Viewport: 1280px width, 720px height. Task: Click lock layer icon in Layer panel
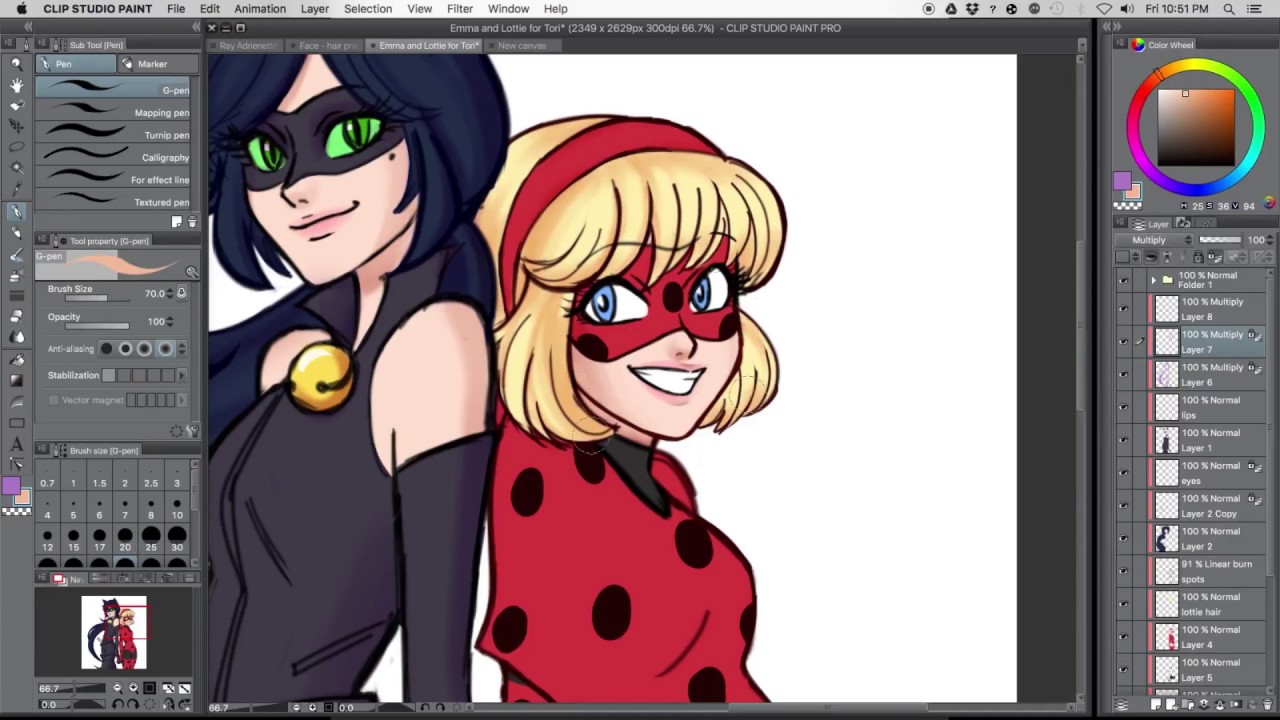pos(1198,257)
